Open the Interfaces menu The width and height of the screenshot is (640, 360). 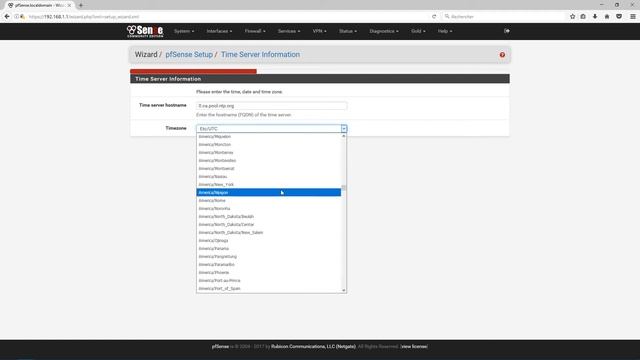coord(219,31)
